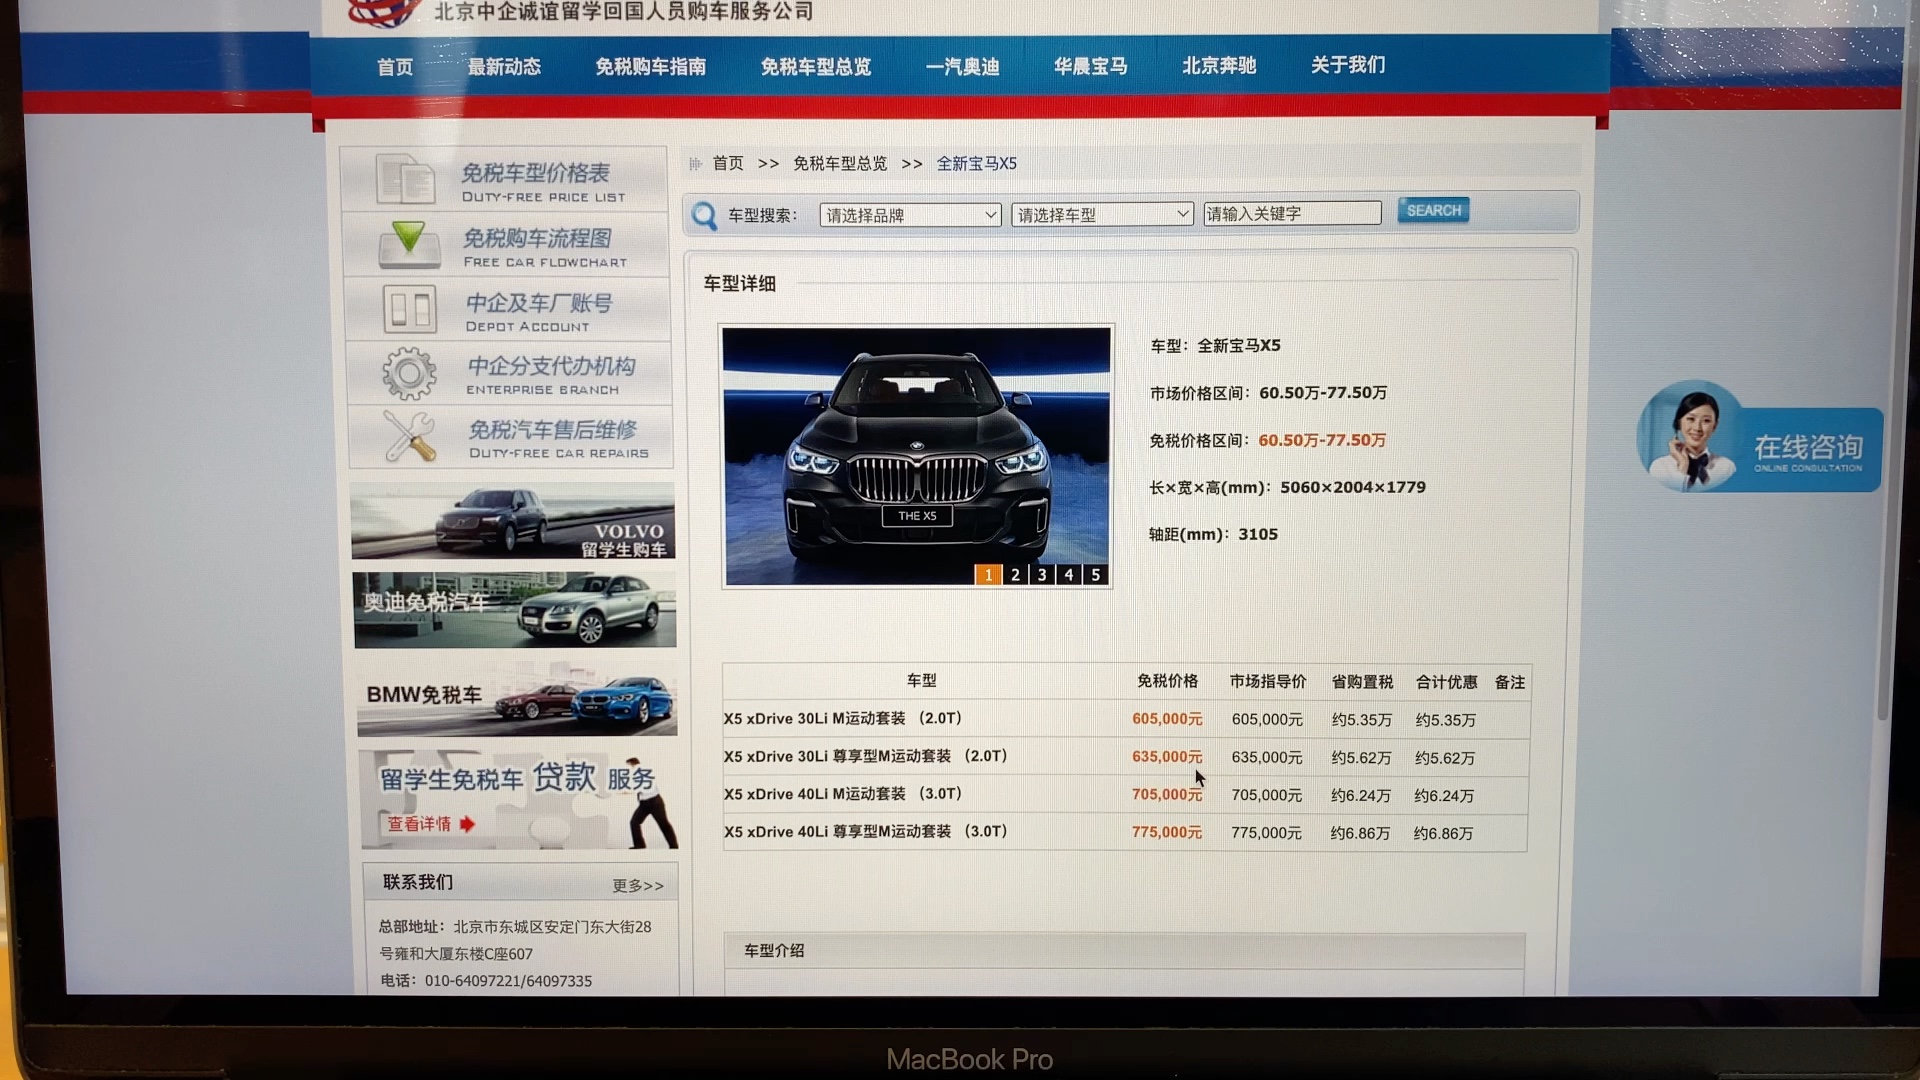Open the 奥迪免税汽车 banner
This screenshot has height=1080, width=1920.
[x=515, y=609]
